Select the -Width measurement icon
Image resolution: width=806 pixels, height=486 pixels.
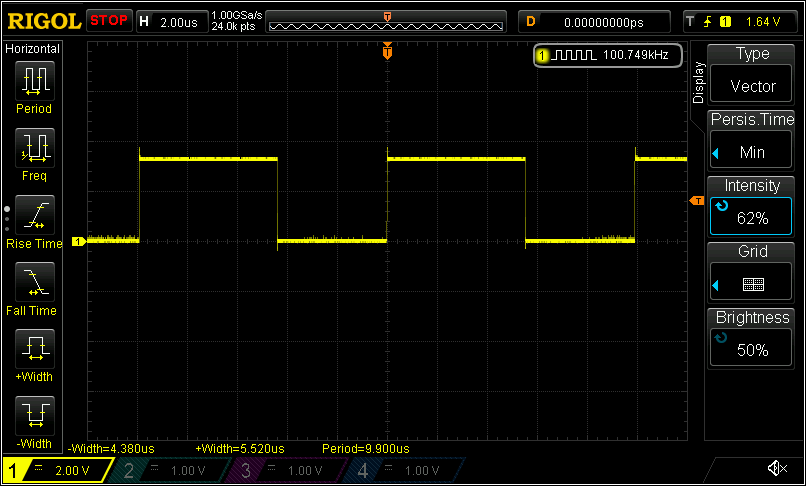coord(36,421)
